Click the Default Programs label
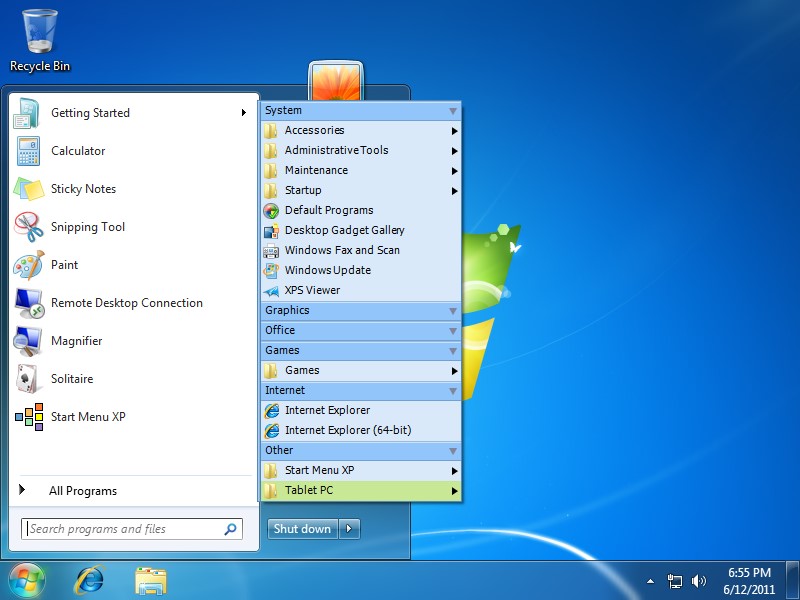This screenshot has height=600, width=800. [329, 210]
